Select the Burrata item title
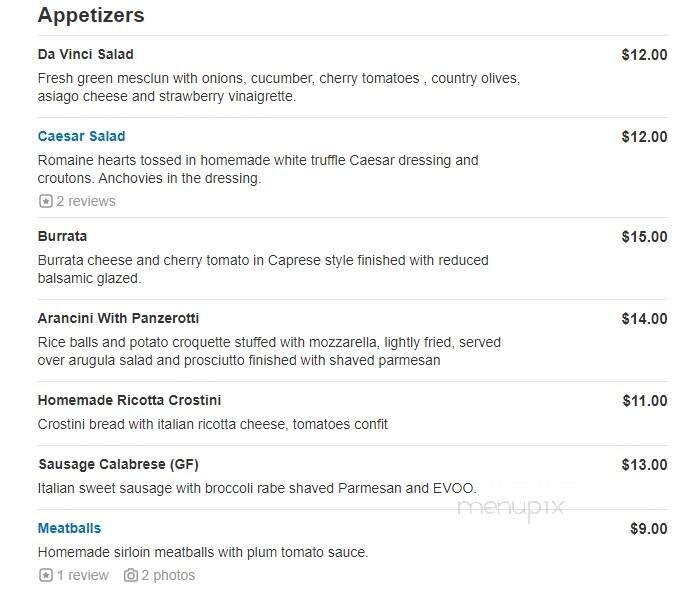The height and width of the screenshot is (590, 690). tap(62, 236)
